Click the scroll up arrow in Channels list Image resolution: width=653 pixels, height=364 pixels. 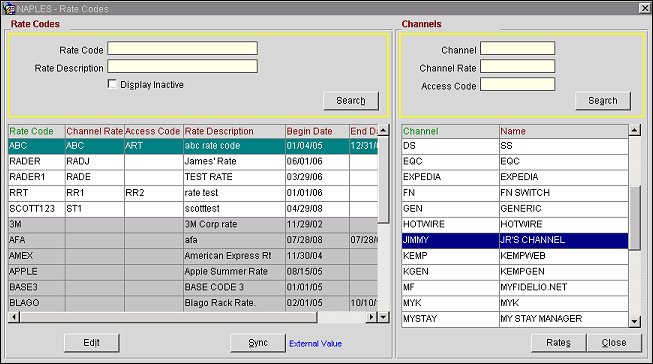pyautogui.click(x=634, y=130)
